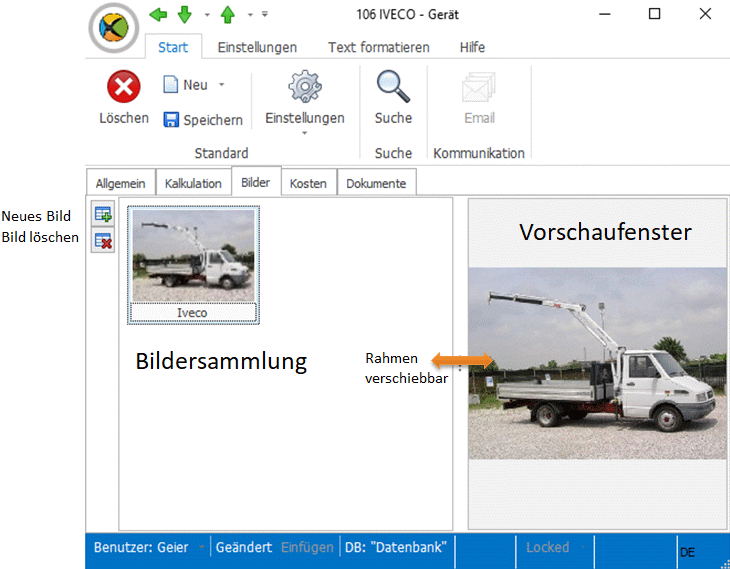Click the add new image icon
The image size is (730, 569).
(x=103, y=214)
